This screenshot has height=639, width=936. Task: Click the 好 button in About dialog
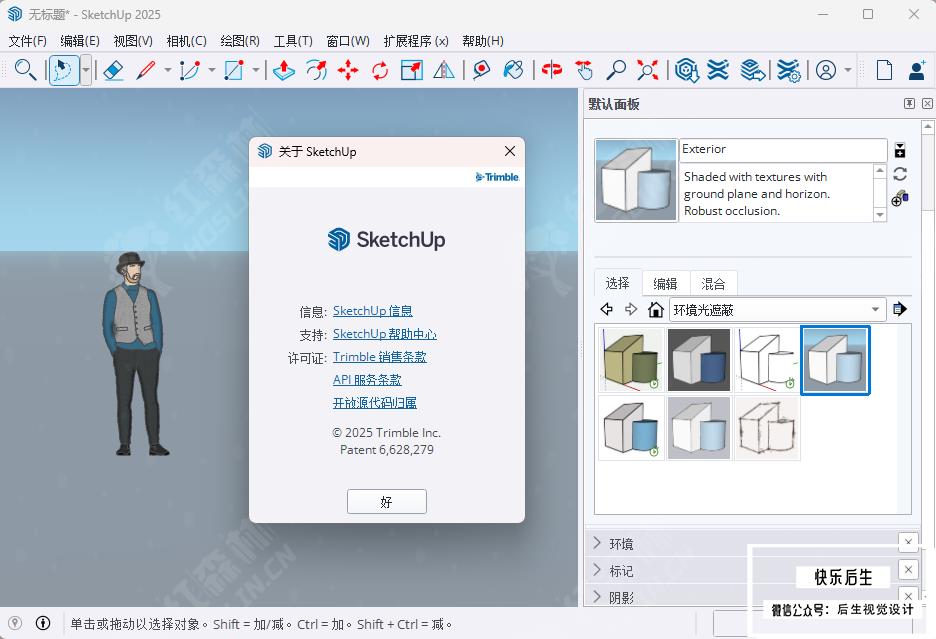point(387,501)
